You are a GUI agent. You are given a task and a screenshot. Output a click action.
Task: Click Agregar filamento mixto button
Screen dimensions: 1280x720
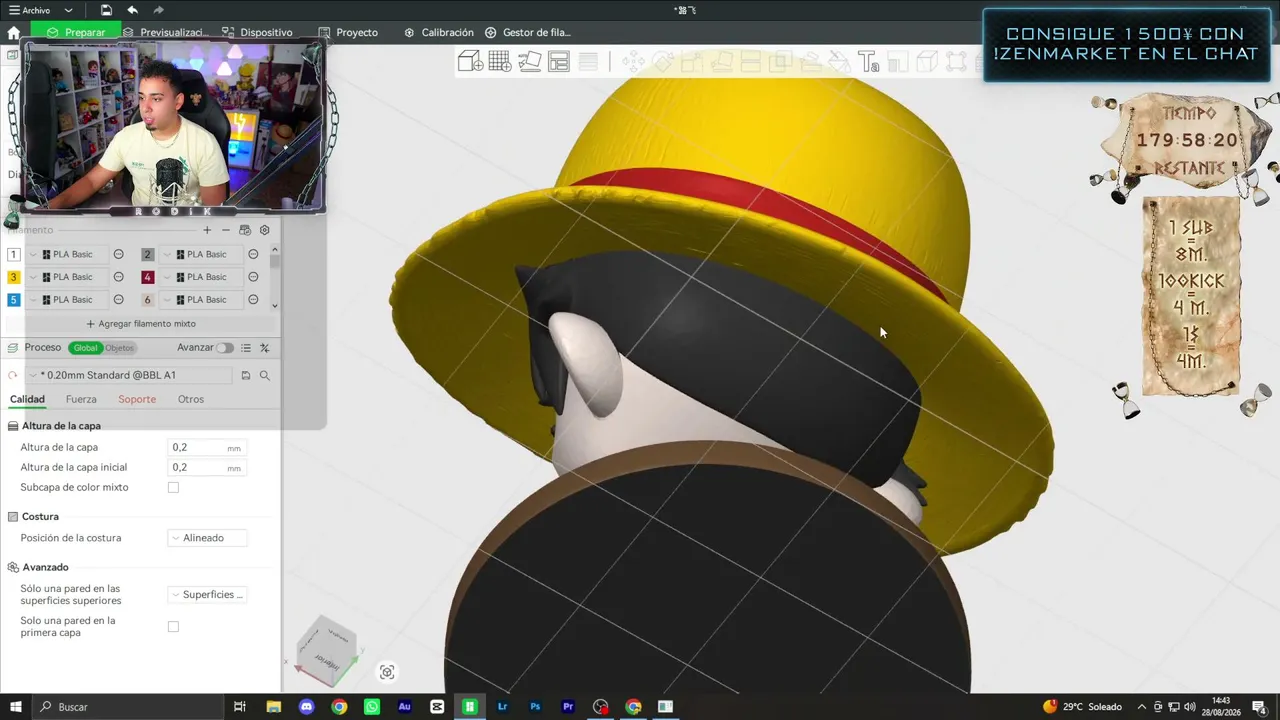pos(141,324)
